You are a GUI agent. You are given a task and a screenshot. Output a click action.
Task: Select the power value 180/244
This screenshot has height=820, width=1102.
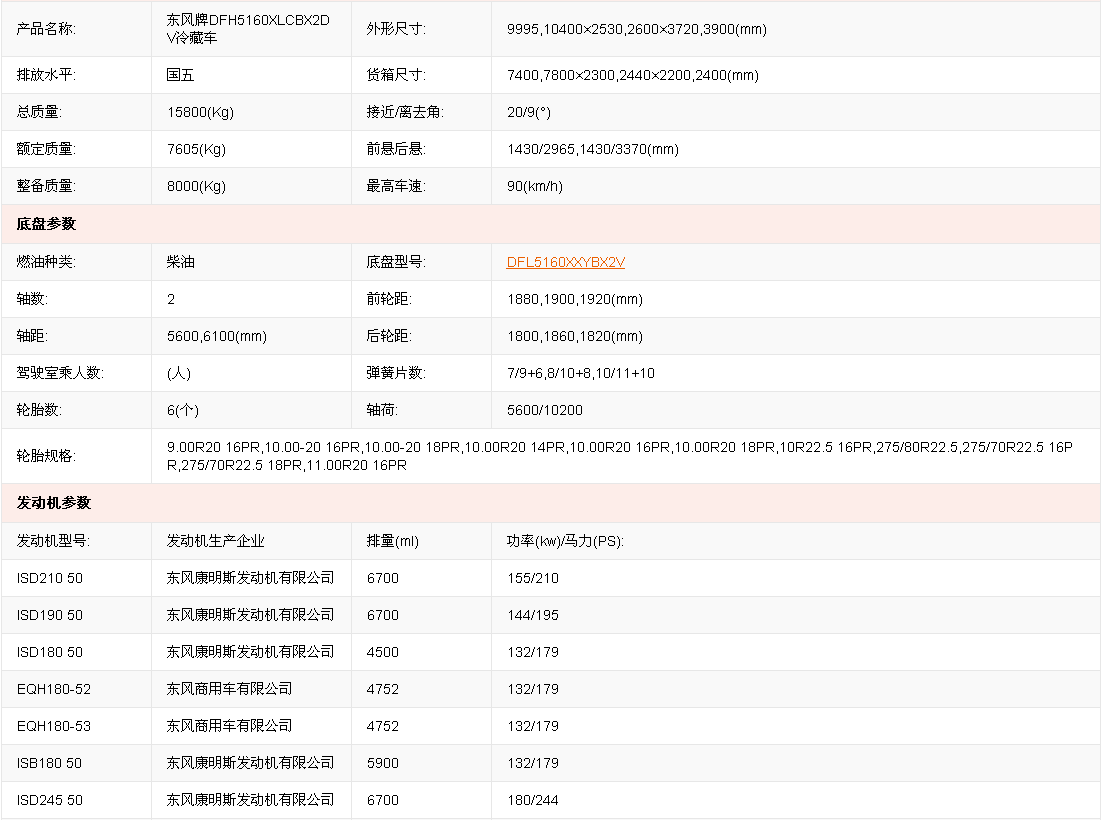[x=533, y=800]
